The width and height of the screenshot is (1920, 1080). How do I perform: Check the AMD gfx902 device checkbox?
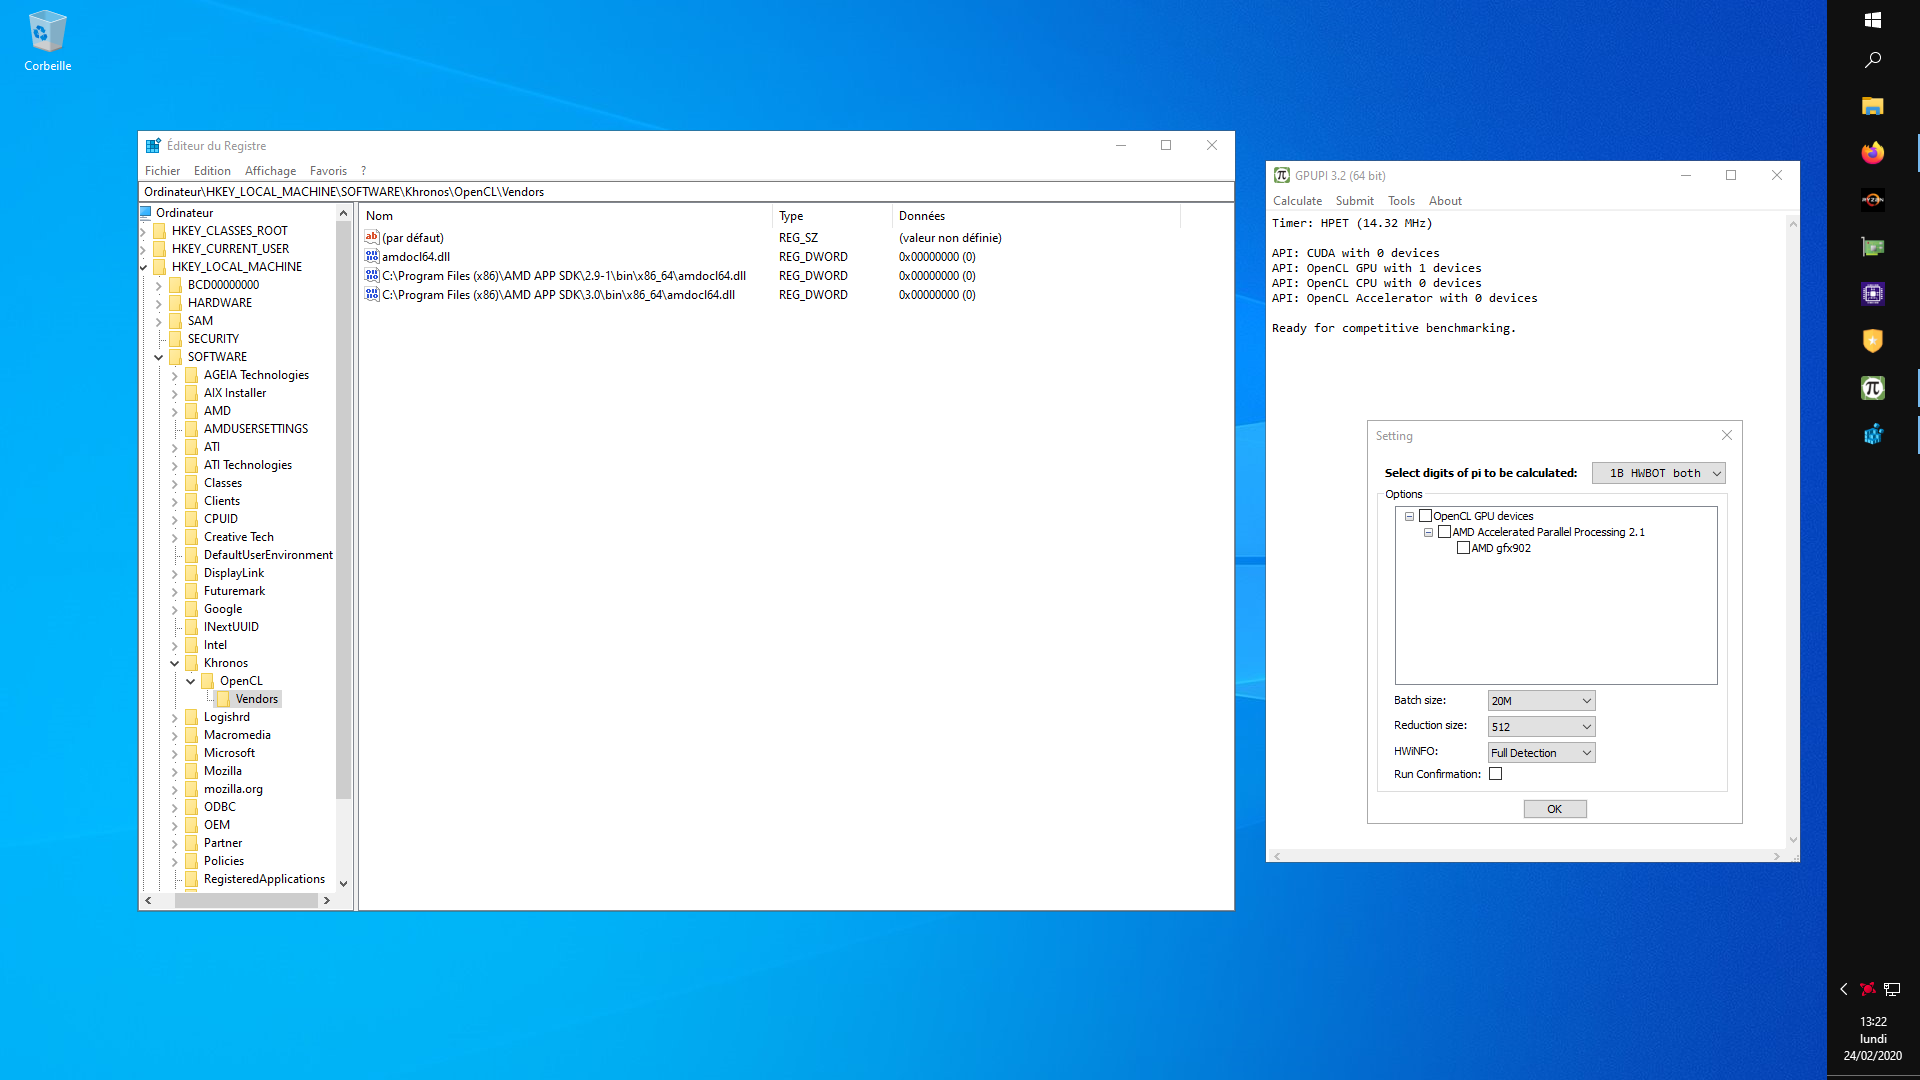click(1464, 549)
